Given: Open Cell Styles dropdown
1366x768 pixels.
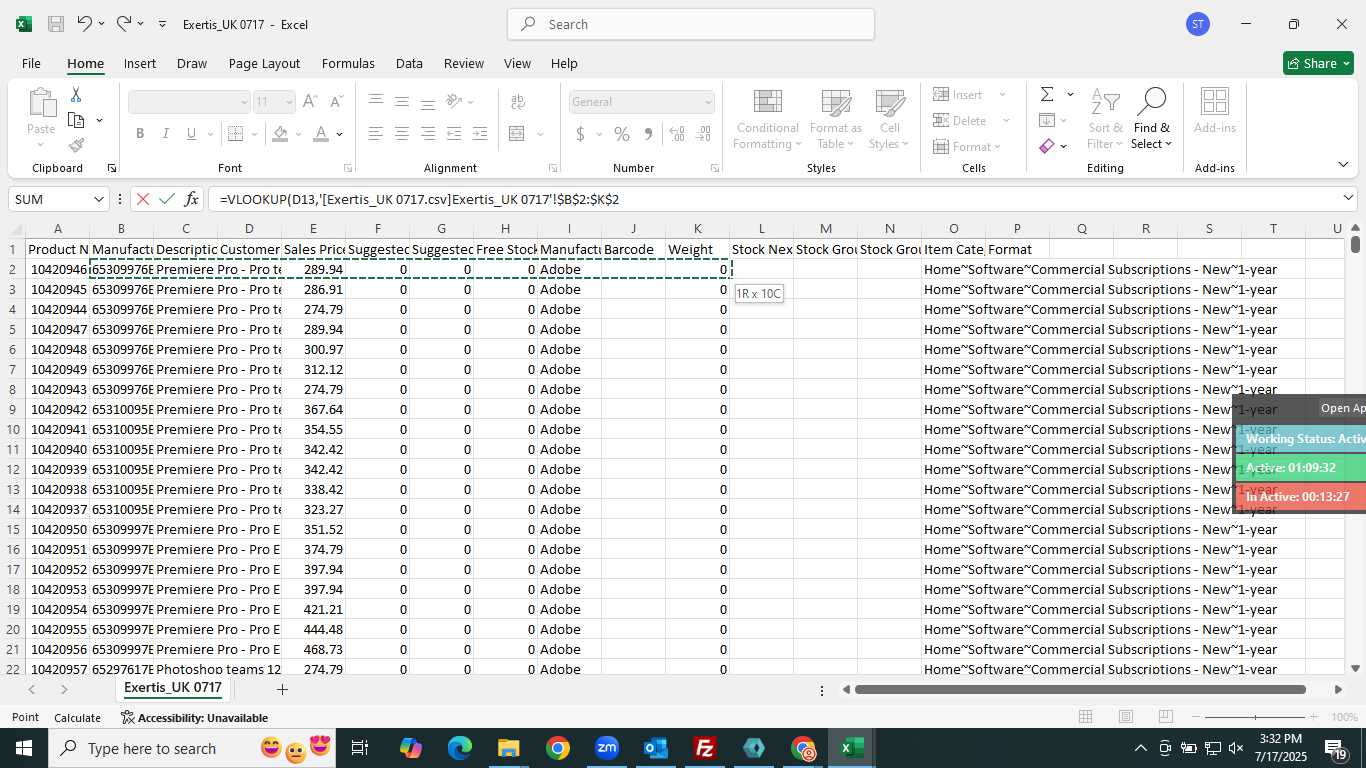Looking at the screenshot, I should pyautogui.click(x=889, y=120).
